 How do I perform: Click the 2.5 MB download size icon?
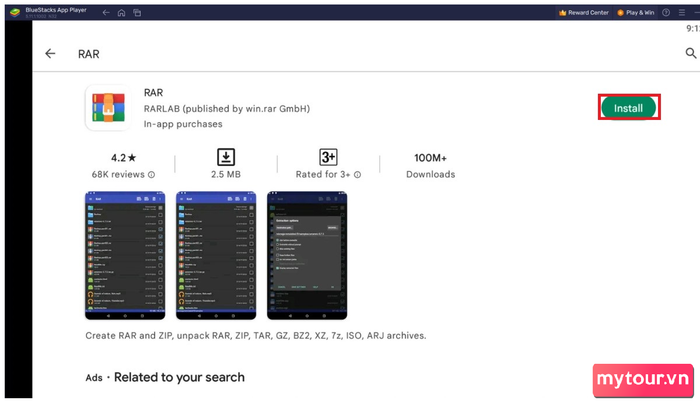(226, 157)
